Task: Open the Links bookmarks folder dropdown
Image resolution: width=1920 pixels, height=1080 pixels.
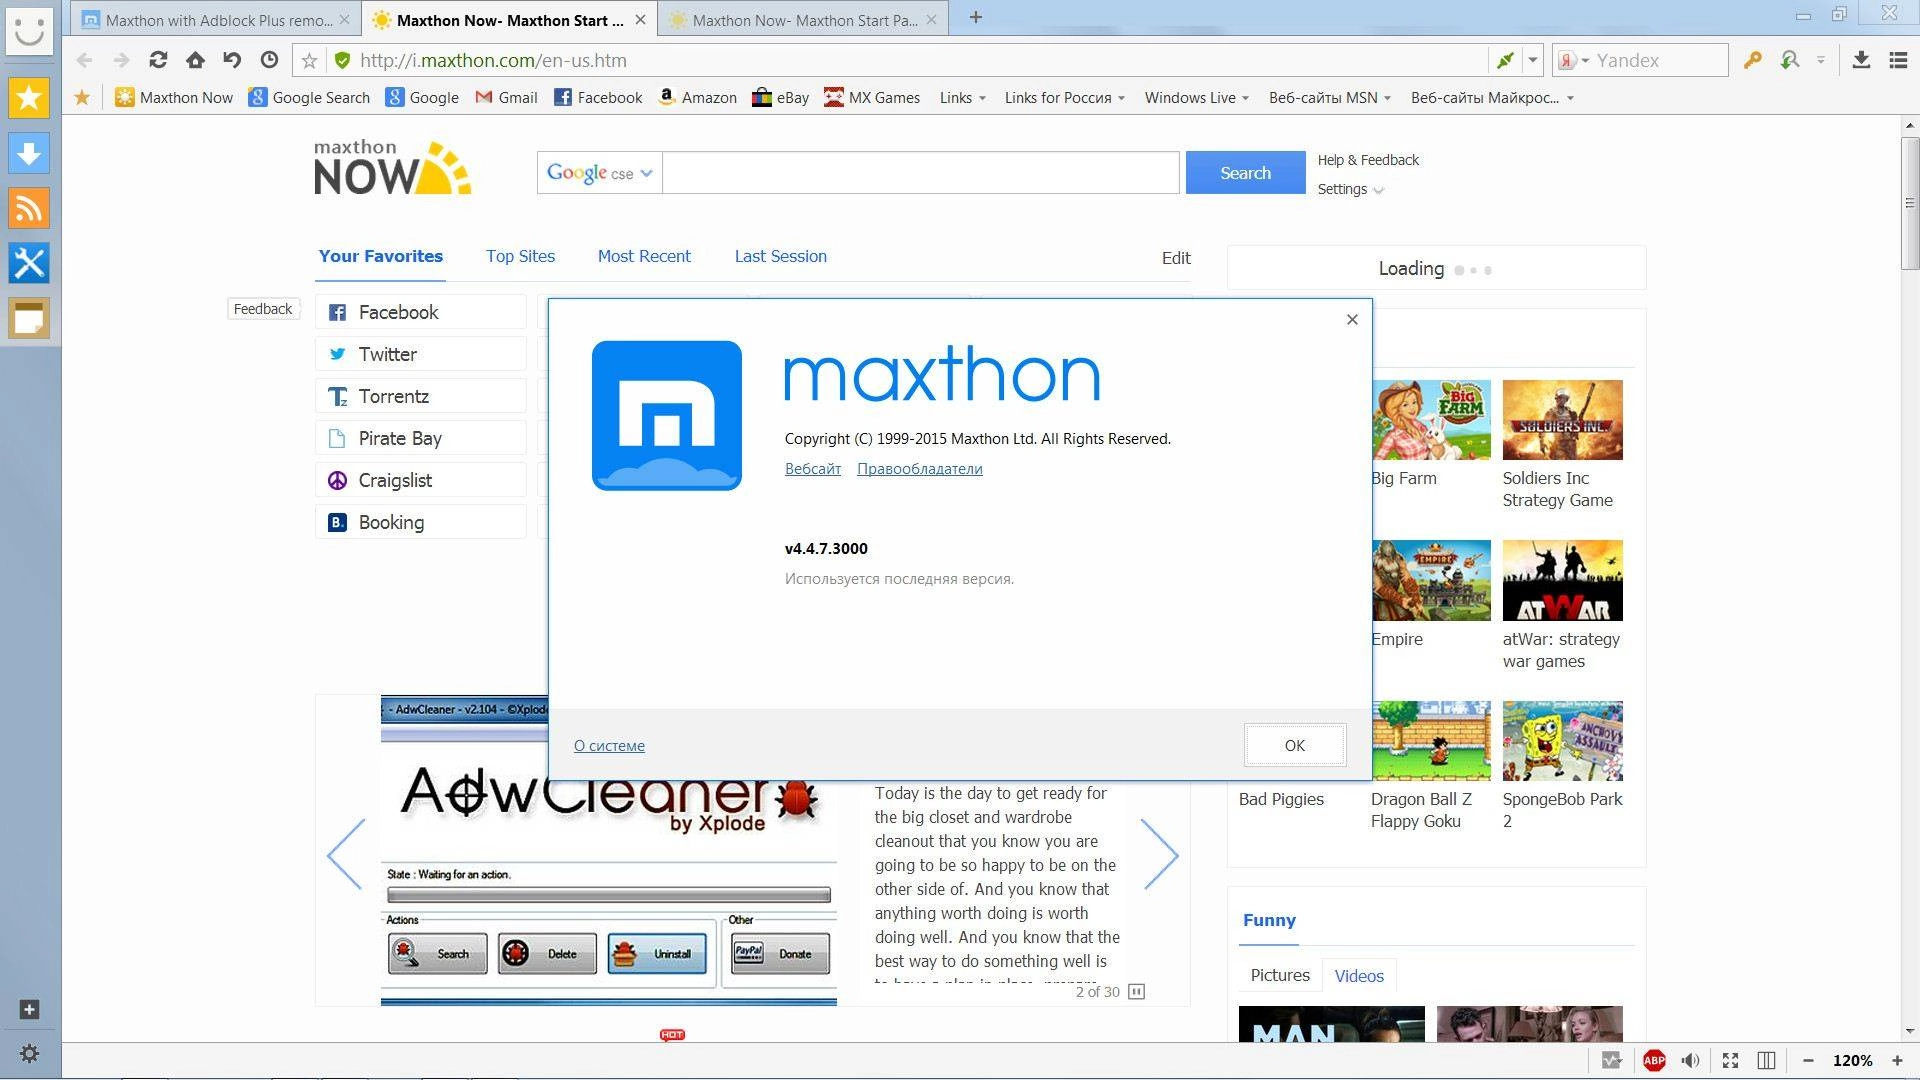Action: click(x=963, y=98)
